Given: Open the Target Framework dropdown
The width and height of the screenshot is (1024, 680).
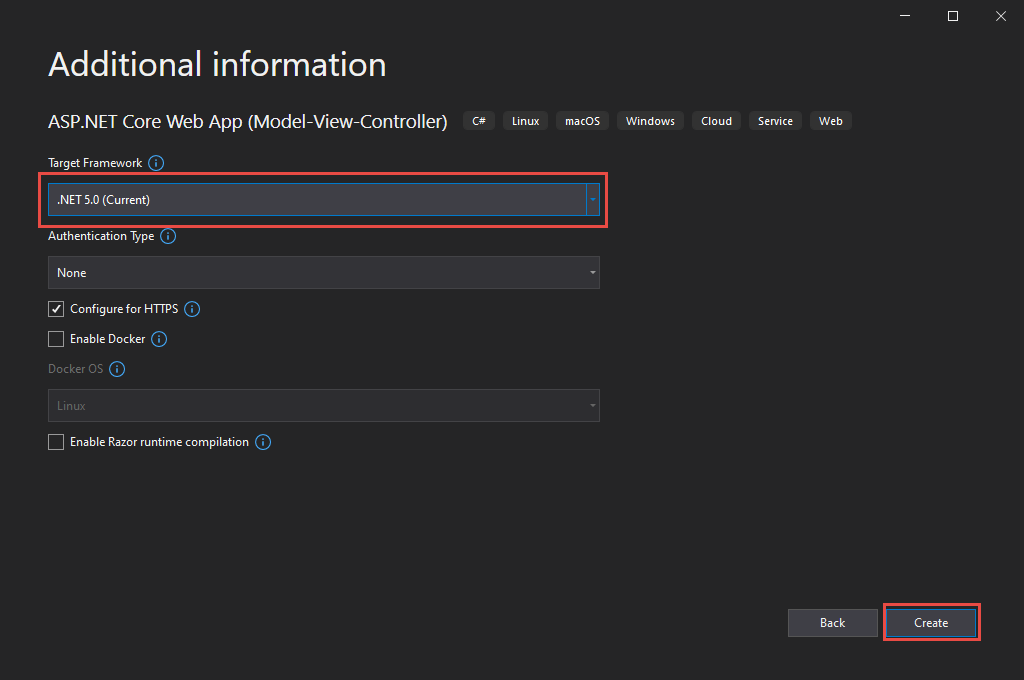Looking at the screenshot, I should [590, 199].
